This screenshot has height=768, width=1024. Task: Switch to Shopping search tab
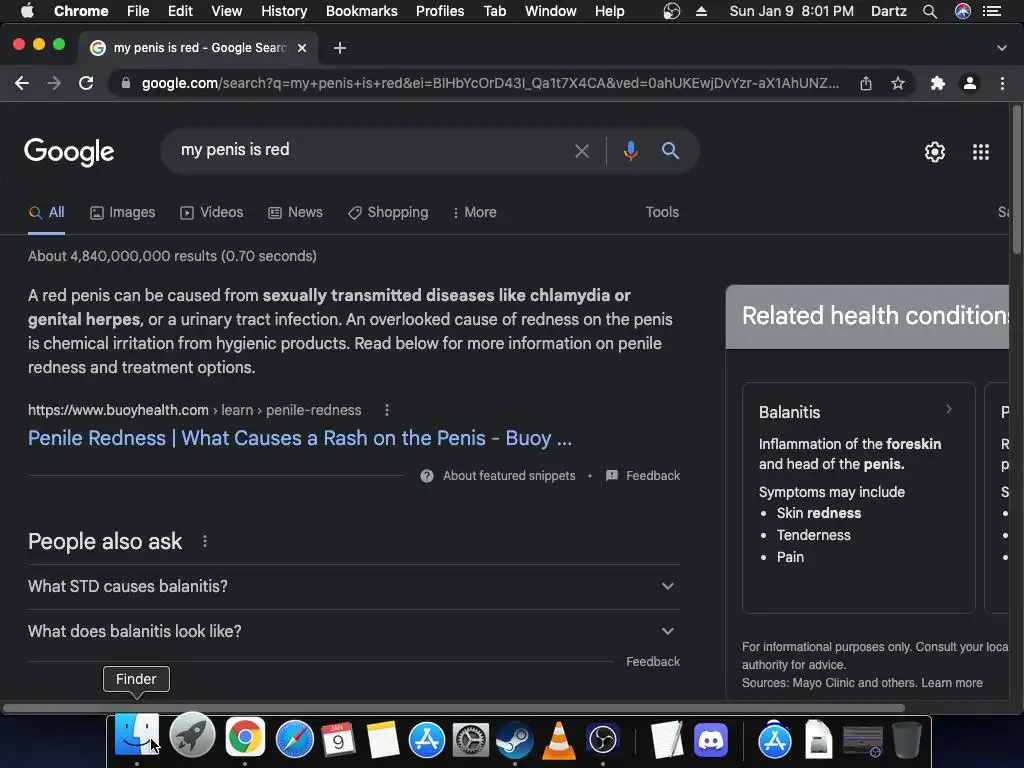[388, 212]
